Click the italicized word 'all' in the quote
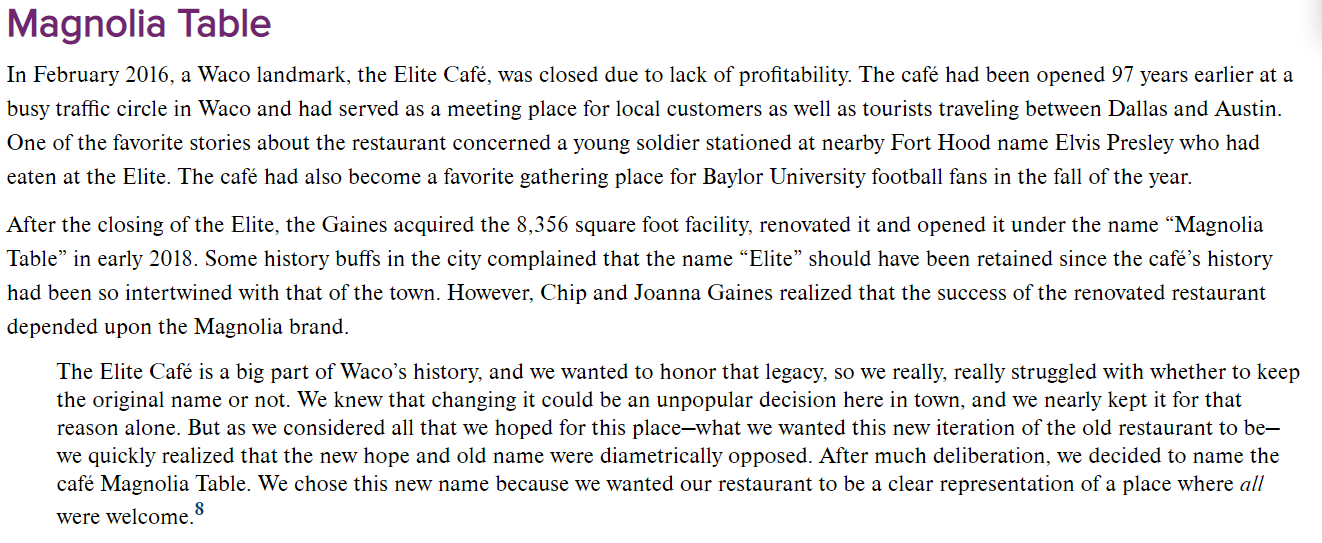Viewport: 1322px width, 543px height. point(1252,484)
